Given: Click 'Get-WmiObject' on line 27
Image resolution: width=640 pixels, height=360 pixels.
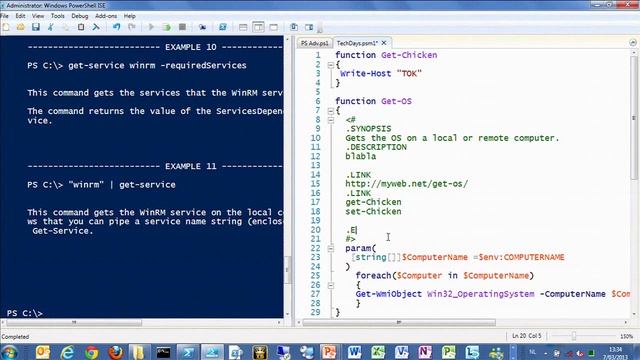Looking at the screenshot, I should pyautogui.click(x=389, y=294).
